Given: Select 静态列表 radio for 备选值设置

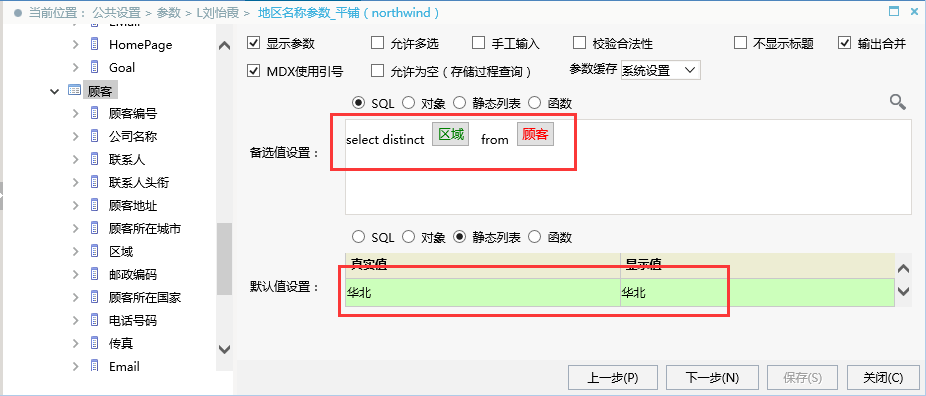Looking at the screenshot, I should click(460, 103).
